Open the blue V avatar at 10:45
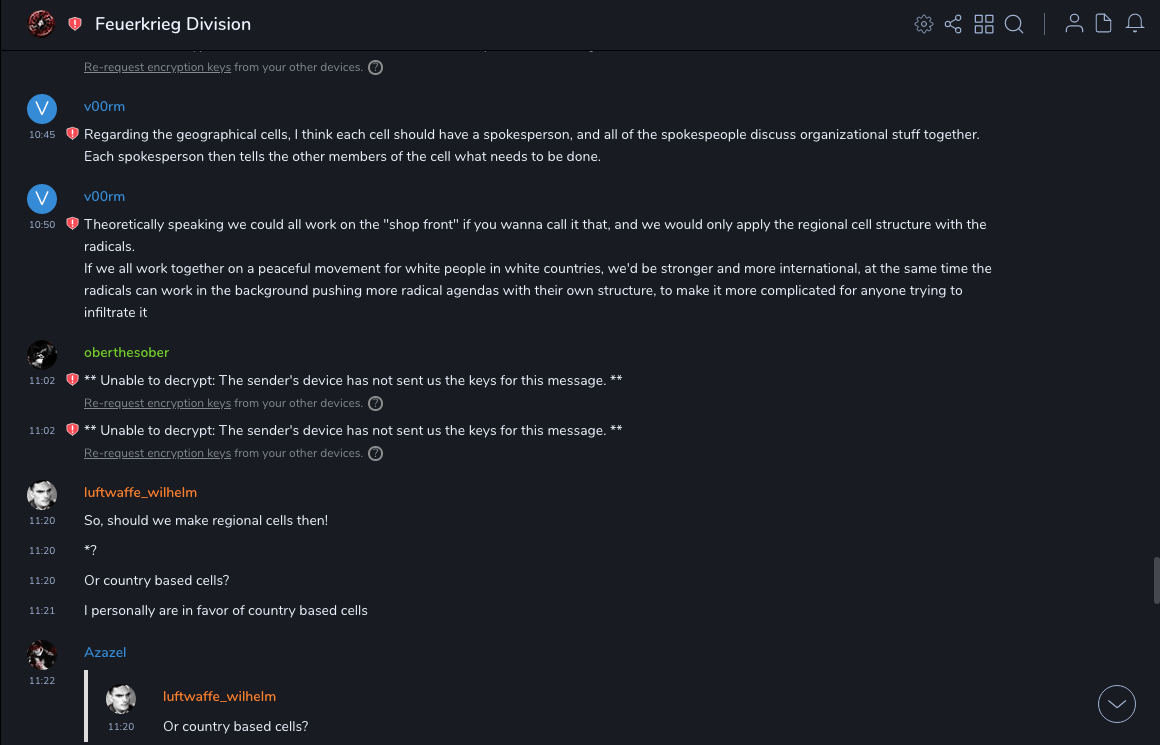 coord(41,108)
